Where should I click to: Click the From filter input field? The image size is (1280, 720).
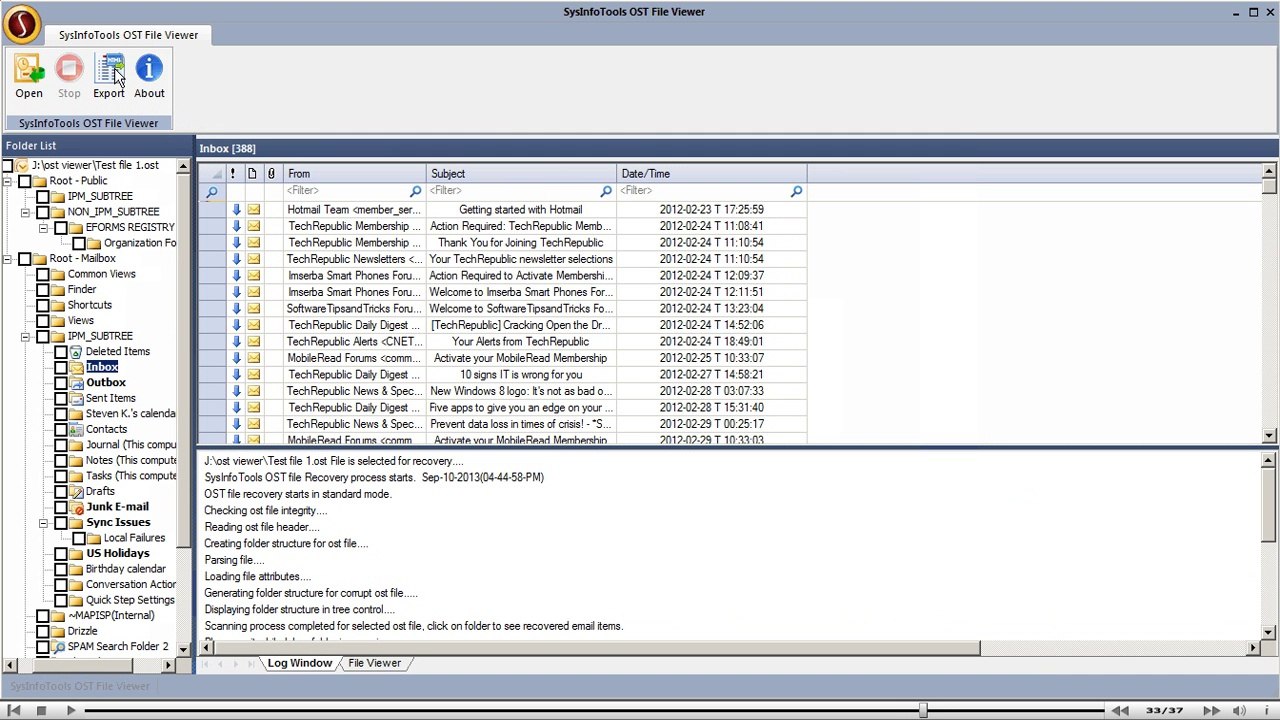click(346, 191)
